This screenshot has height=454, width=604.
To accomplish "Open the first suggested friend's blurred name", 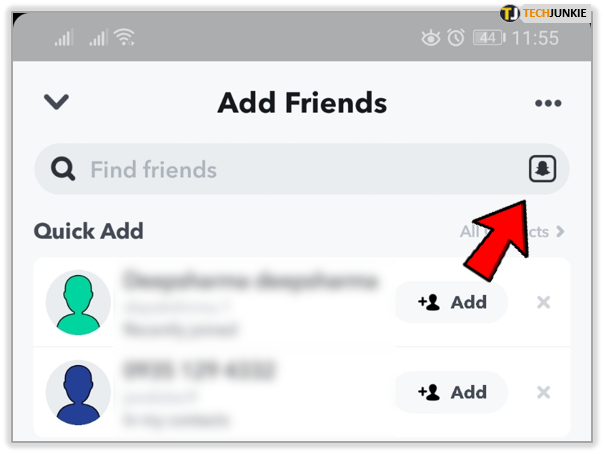I will (x=250, y=280).
